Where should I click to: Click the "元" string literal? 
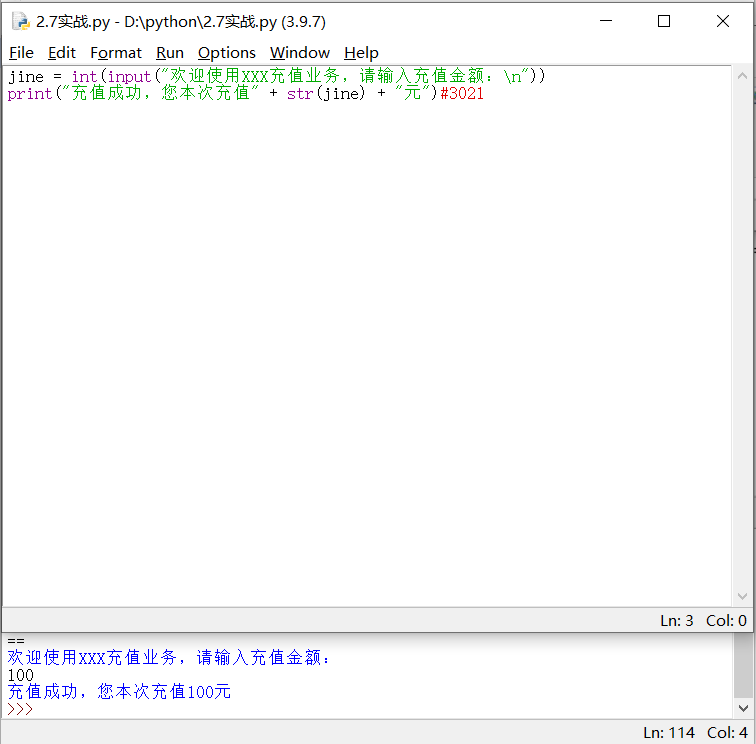[413, 93]
